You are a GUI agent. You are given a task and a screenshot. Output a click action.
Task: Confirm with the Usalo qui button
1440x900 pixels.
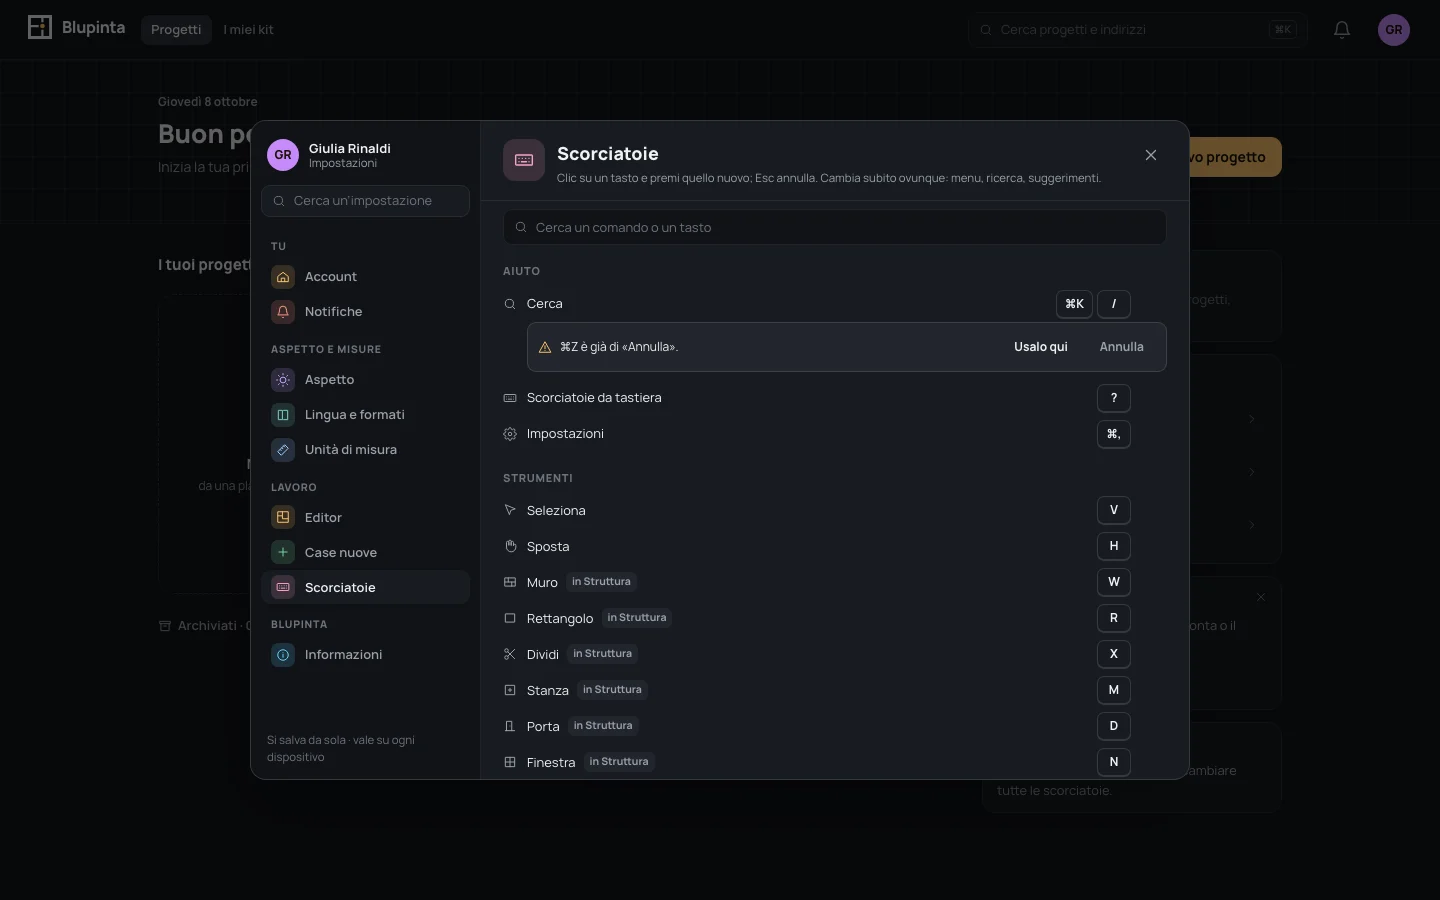1041,347
